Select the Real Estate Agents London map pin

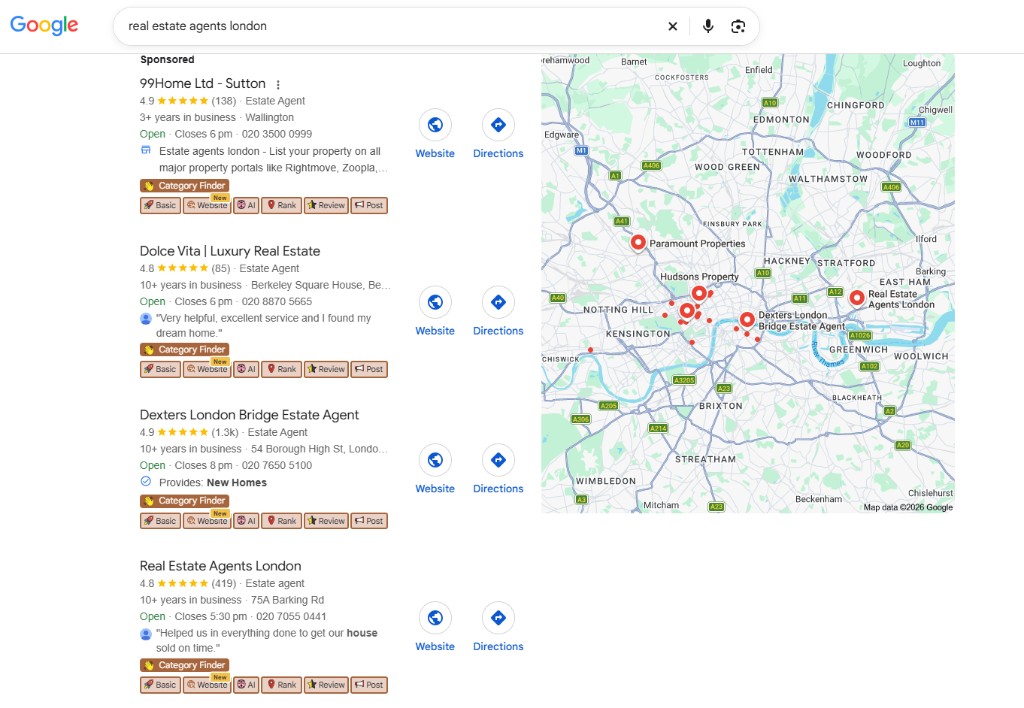click(857, 298)
